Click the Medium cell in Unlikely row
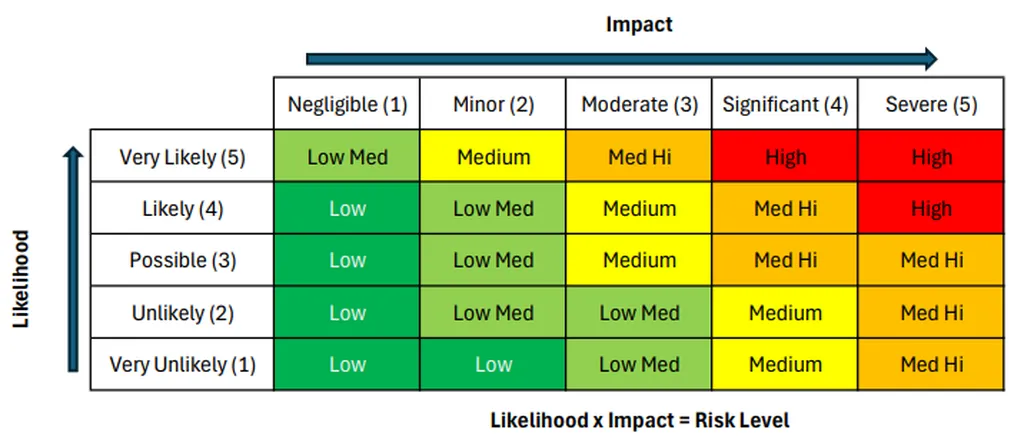The width and height of the screenshot is (1024, 446). (x=785, y=313)
